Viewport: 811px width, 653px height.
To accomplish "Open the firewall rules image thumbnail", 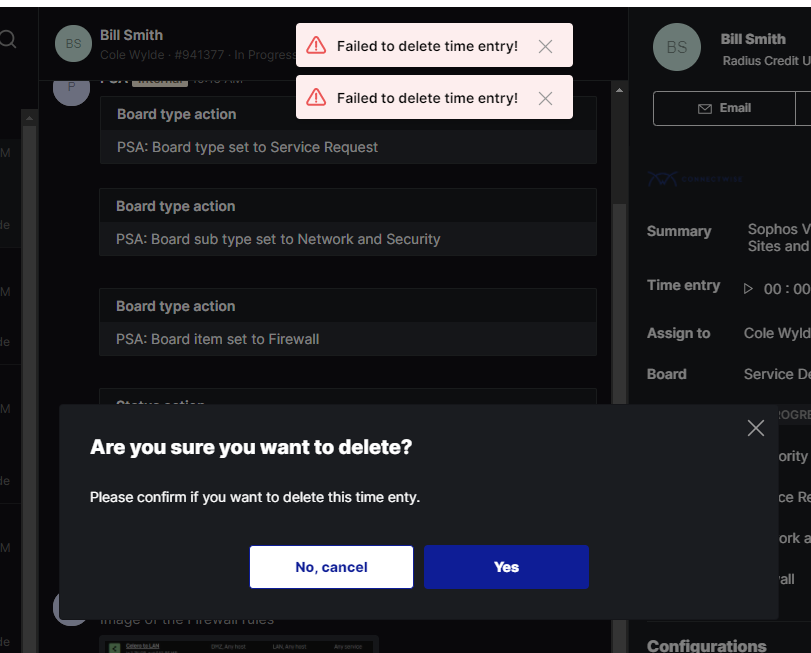I will (x=239, y=644).
